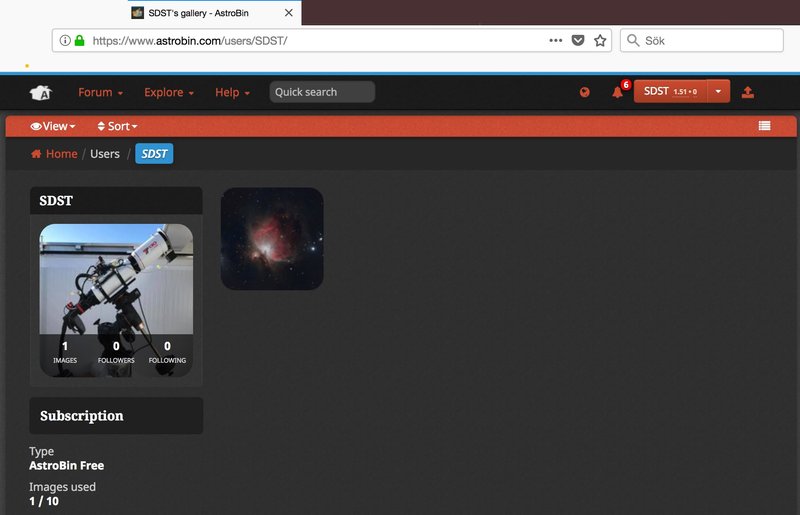Open the language globe icon
Viewport: 800px width, 515px height.
tap(585, 92)
